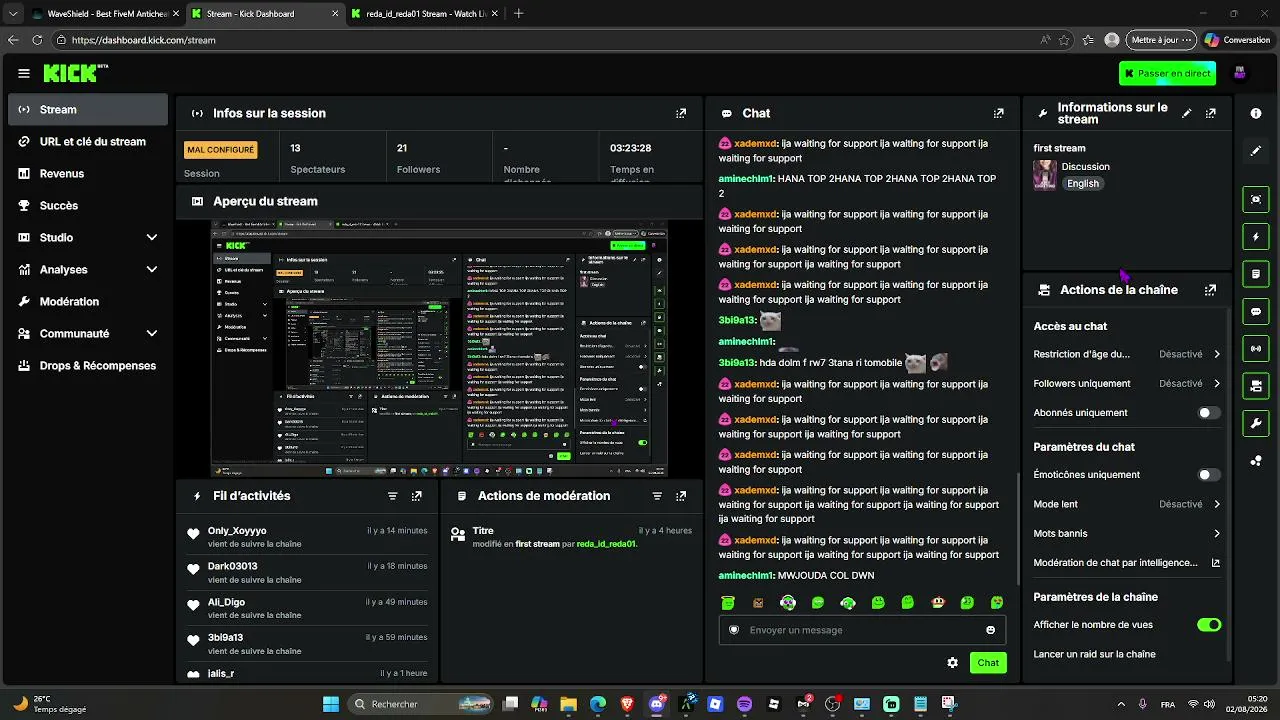Filter the Actions de modération list
Viewport: 1280px width, 720px height.
click(657, 496)
